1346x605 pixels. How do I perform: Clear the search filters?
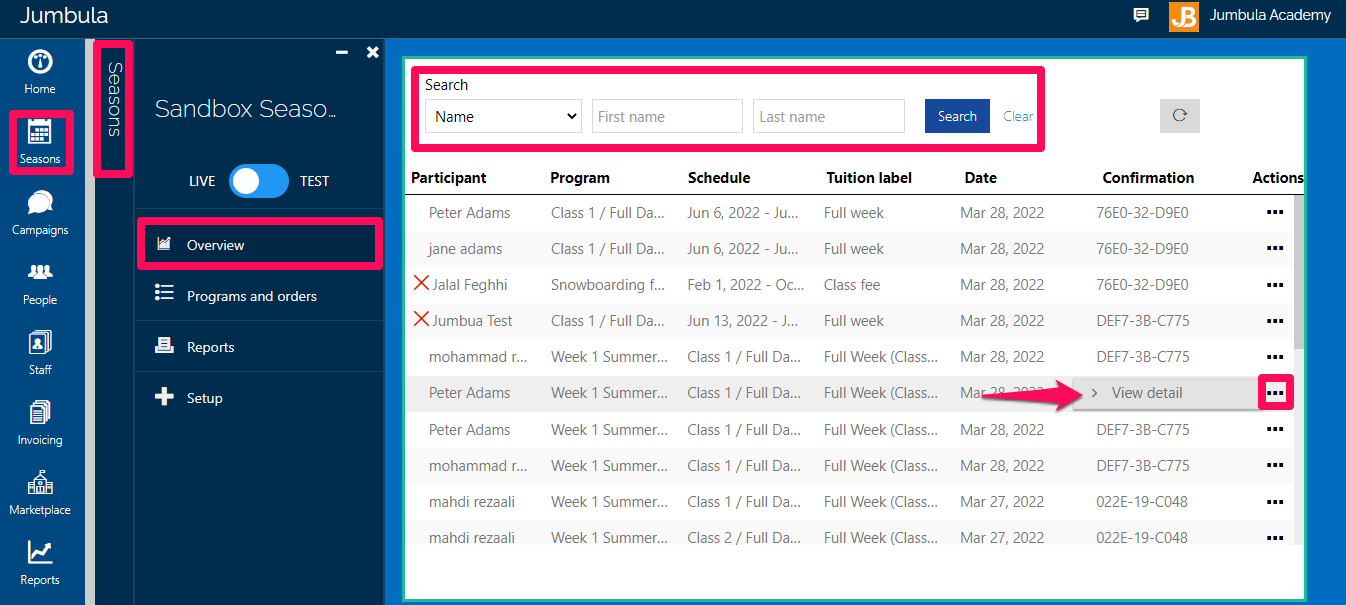click(x=1018, y=116)
